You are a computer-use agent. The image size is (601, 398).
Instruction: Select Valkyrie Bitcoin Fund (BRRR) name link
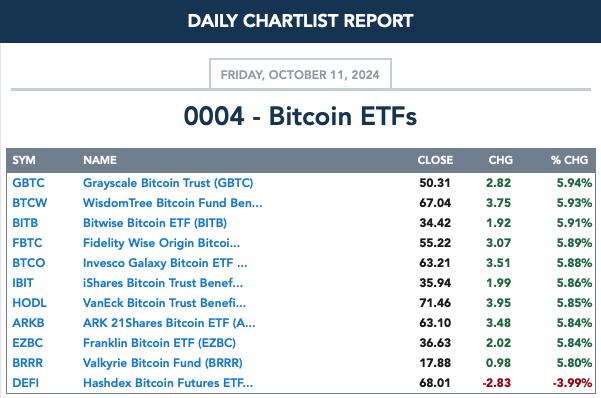(x=163, y=362)
